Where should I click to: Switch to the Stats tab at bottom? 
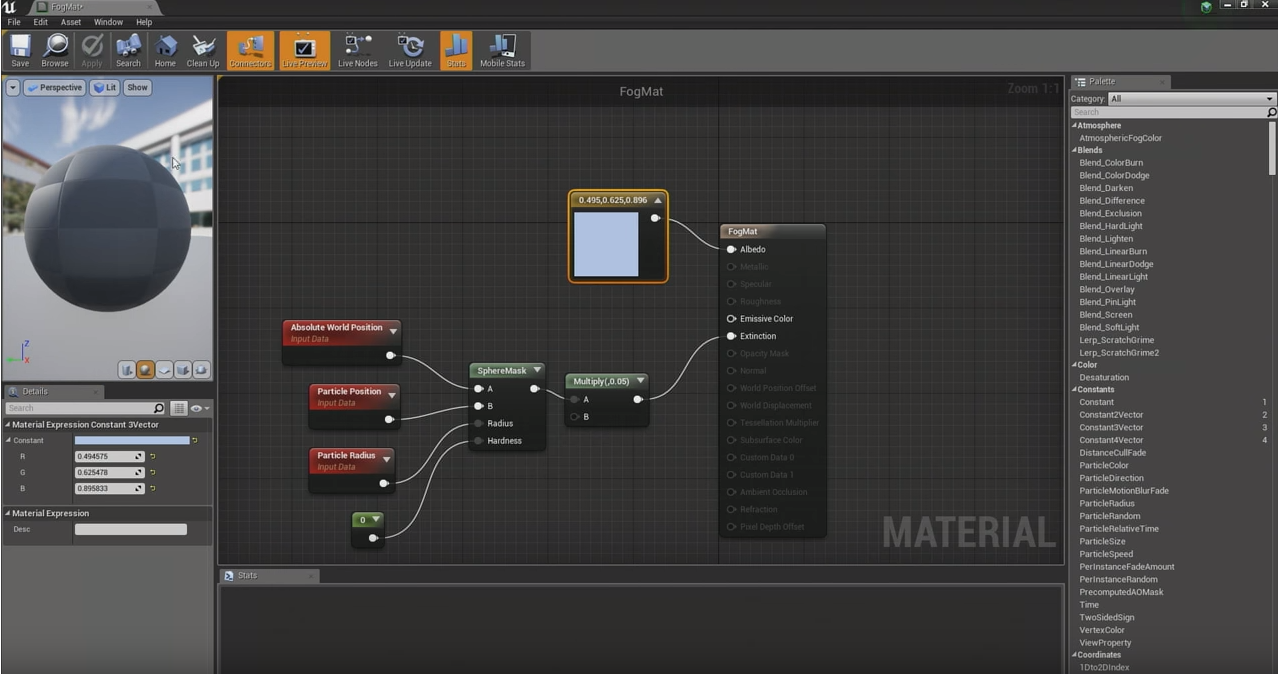tap(246, 576)
